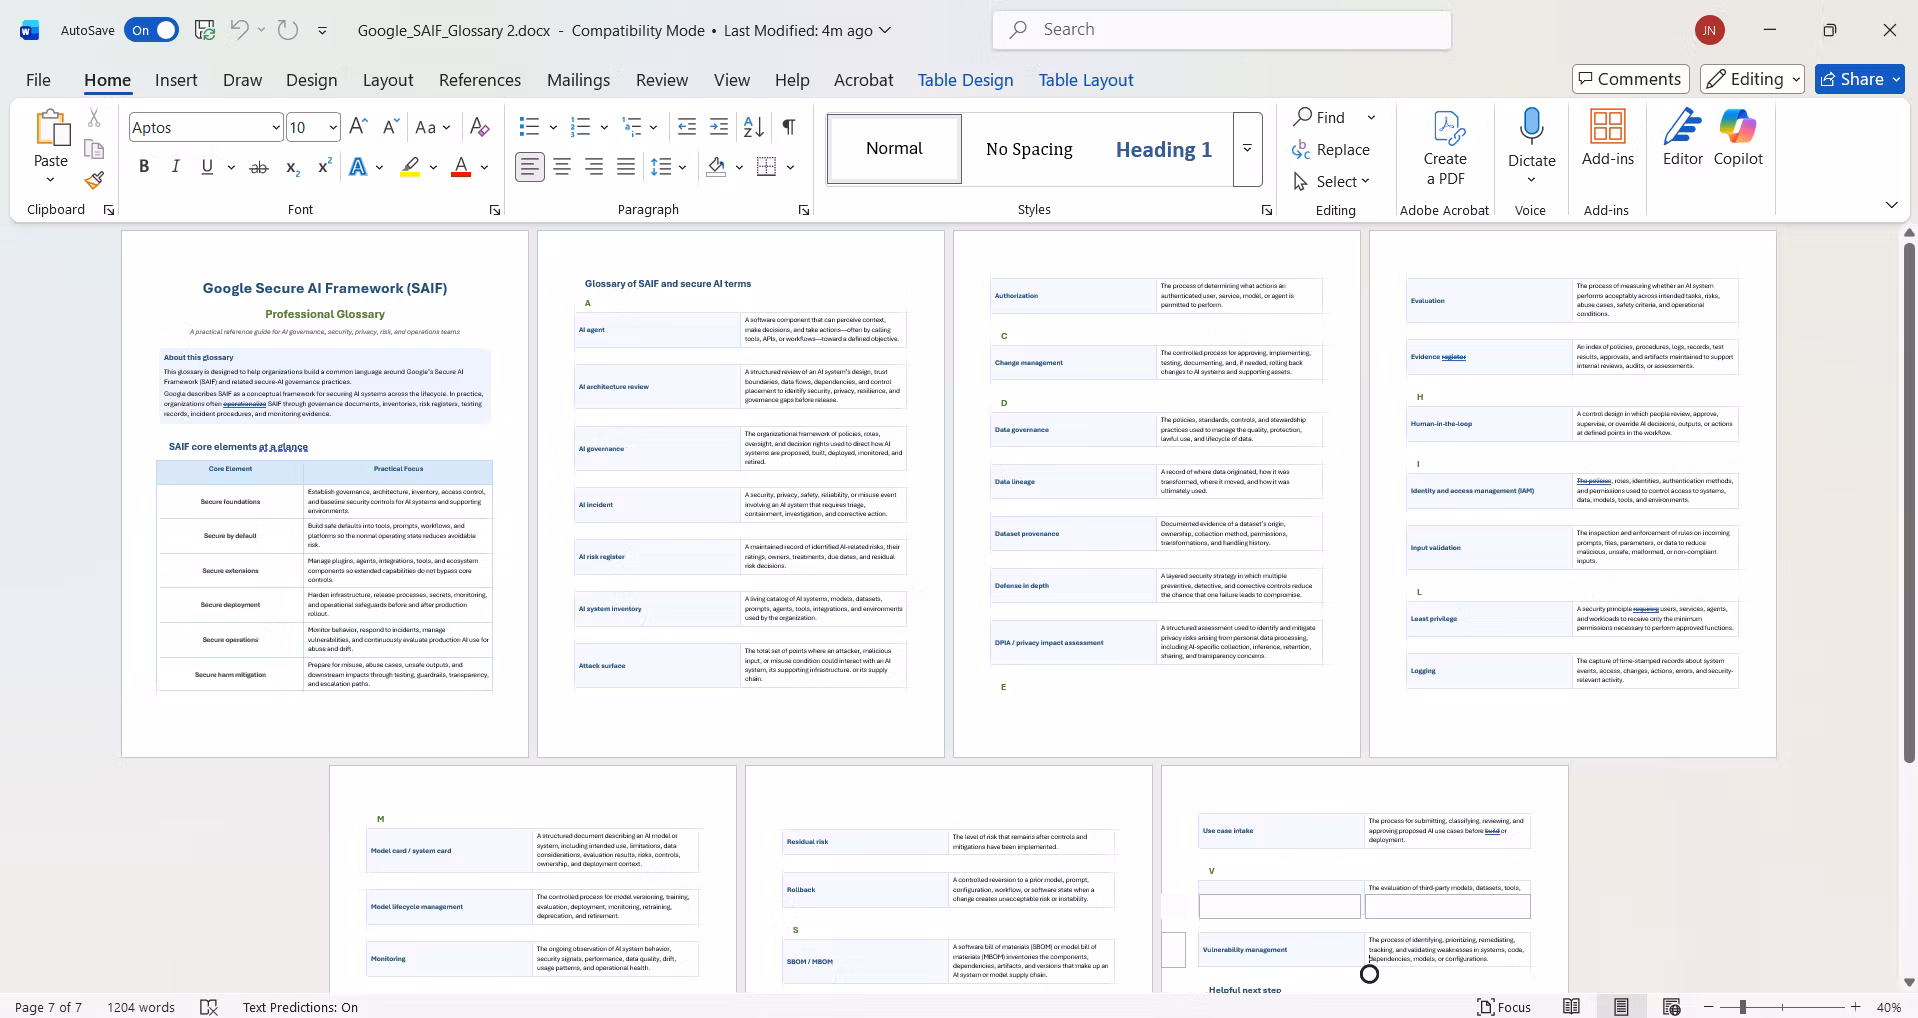
Task: Enter Focus mode from status bar
Action: click(1505, 1007)
